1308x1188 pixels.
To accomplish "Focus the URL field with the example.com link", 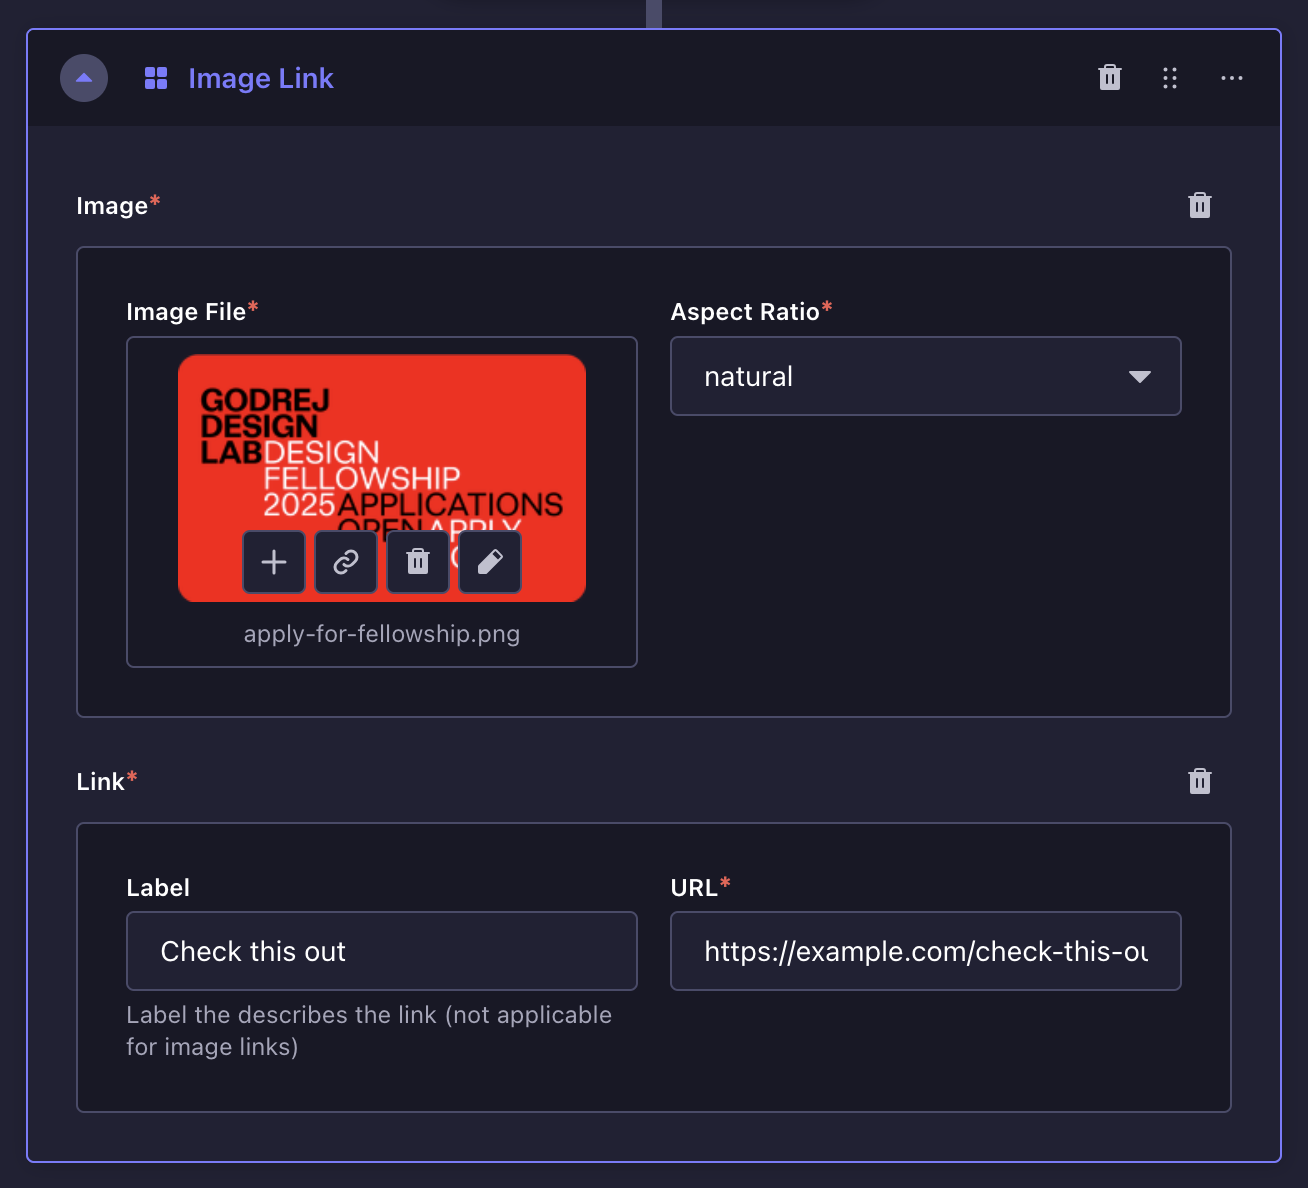I will [x=925, y=951].
